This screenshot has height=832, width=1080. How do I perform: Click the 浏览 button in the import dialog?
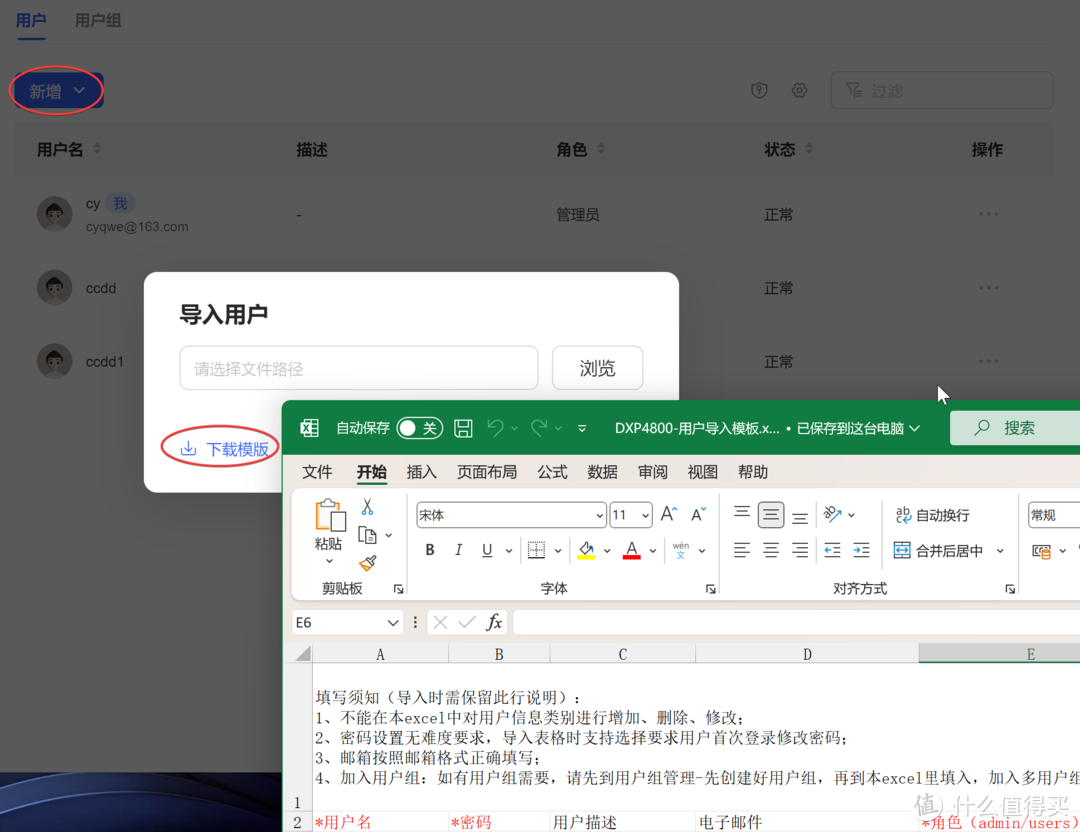click(597, 367)
